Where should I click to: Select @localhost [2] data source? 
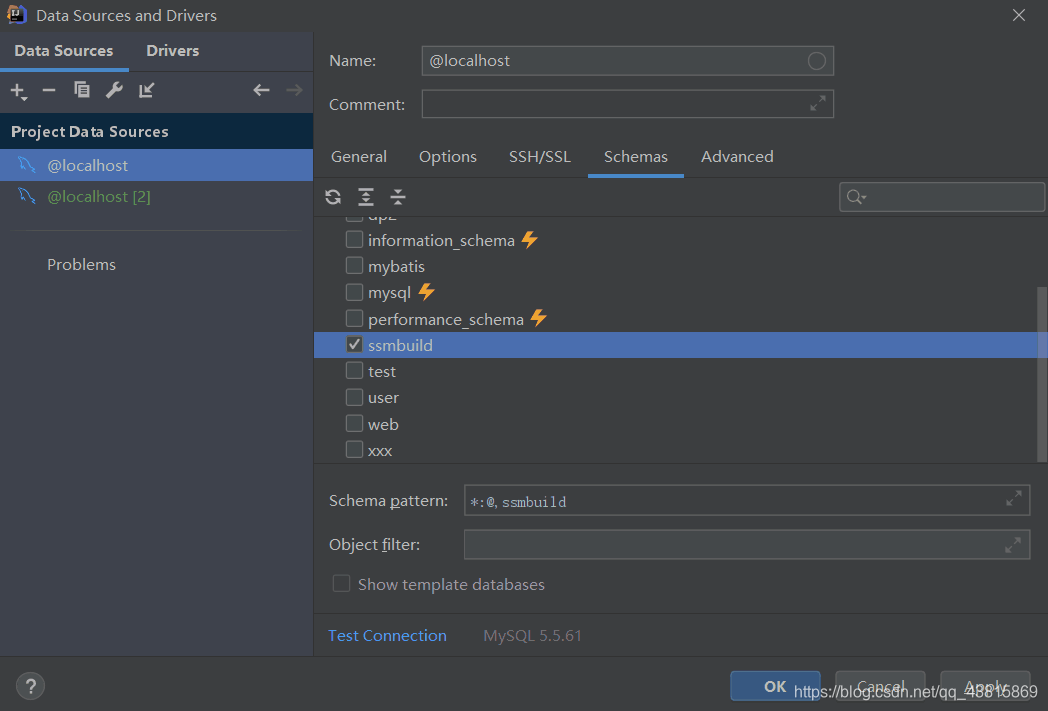[x=156, y=196]
